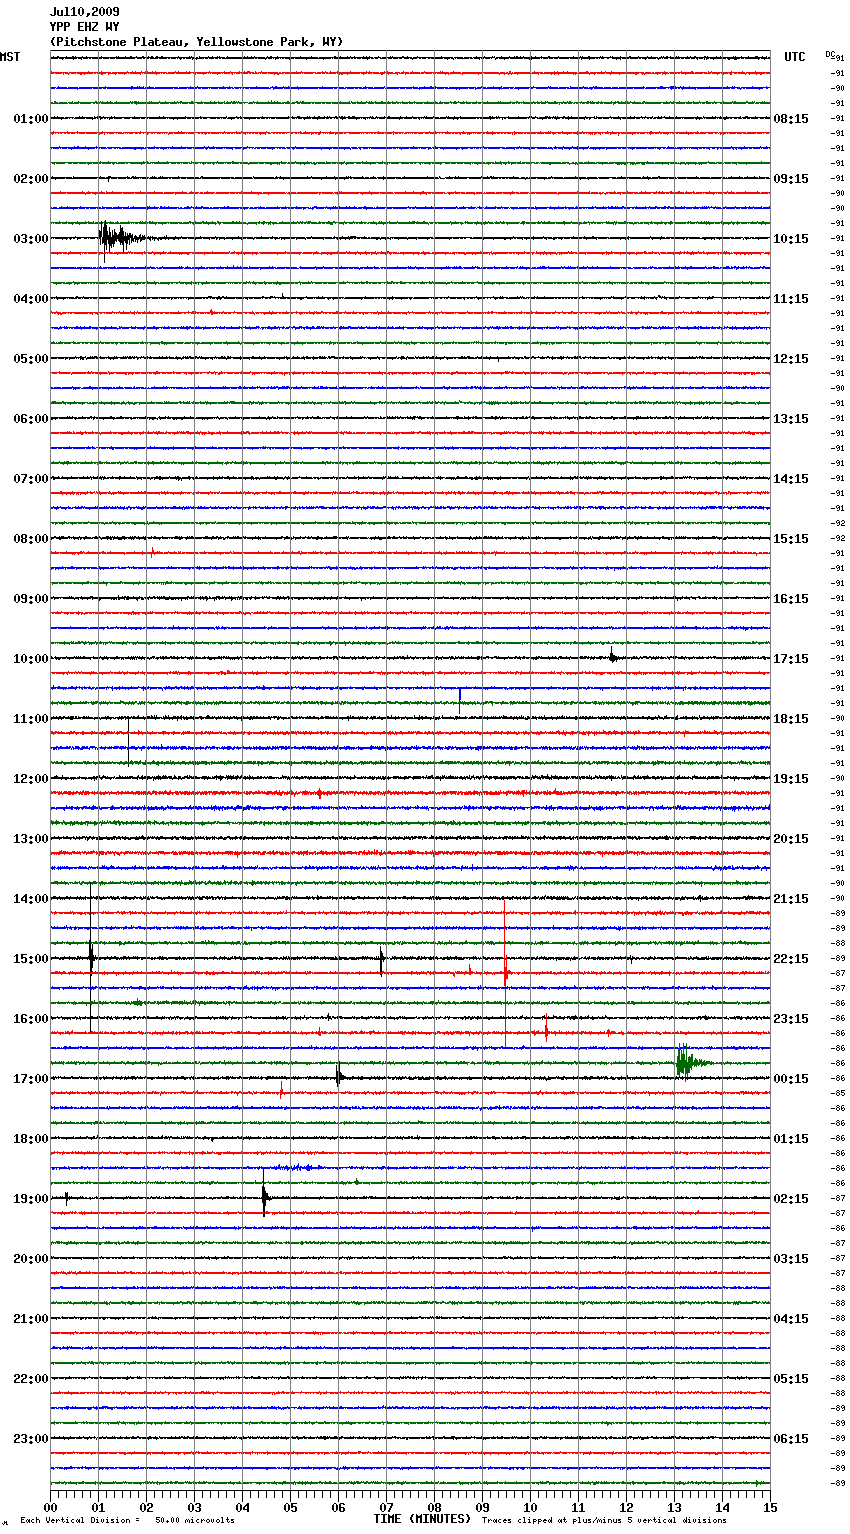Click the 08:15 UTC time label
The height and width of the screenshot is (1534, 850).
791,119
